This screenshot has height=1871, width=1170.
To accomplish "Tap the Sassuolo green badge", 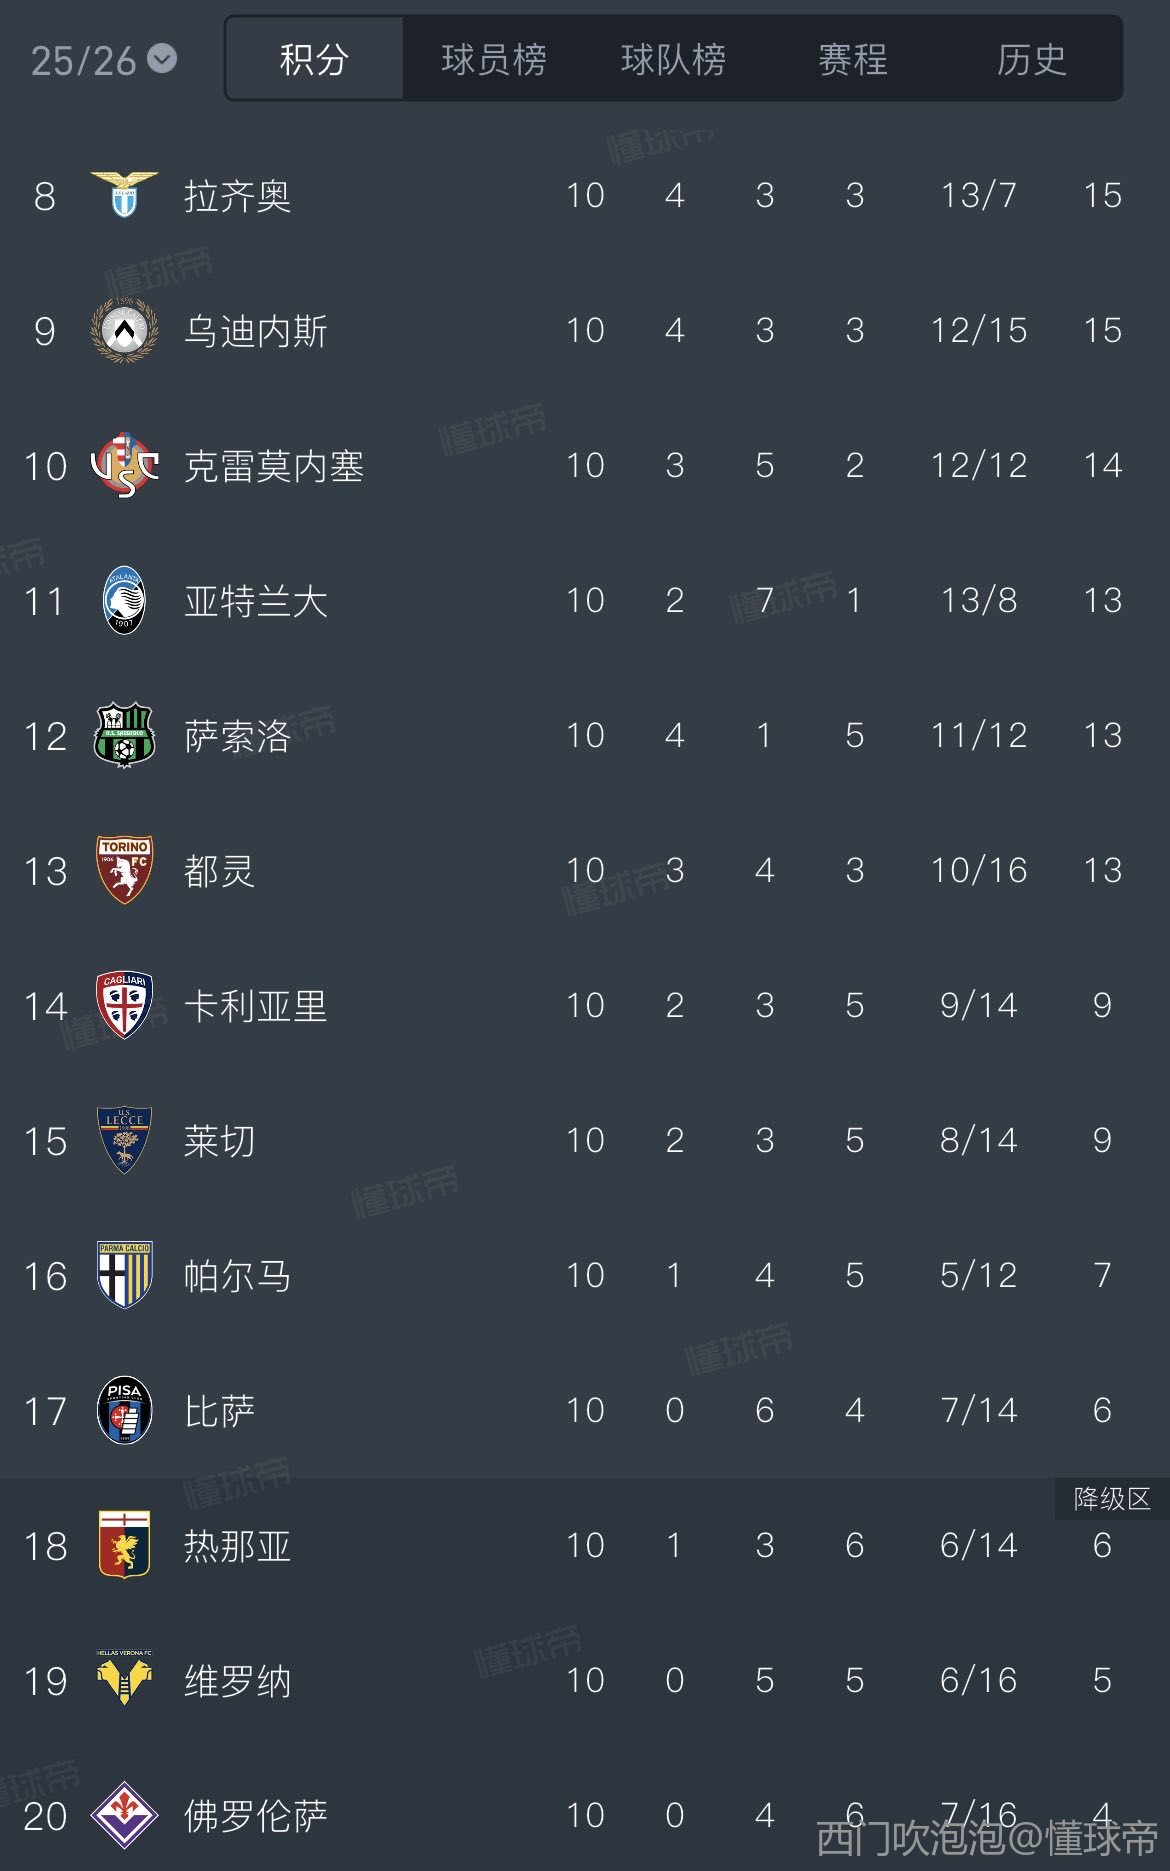I will 124,735.
